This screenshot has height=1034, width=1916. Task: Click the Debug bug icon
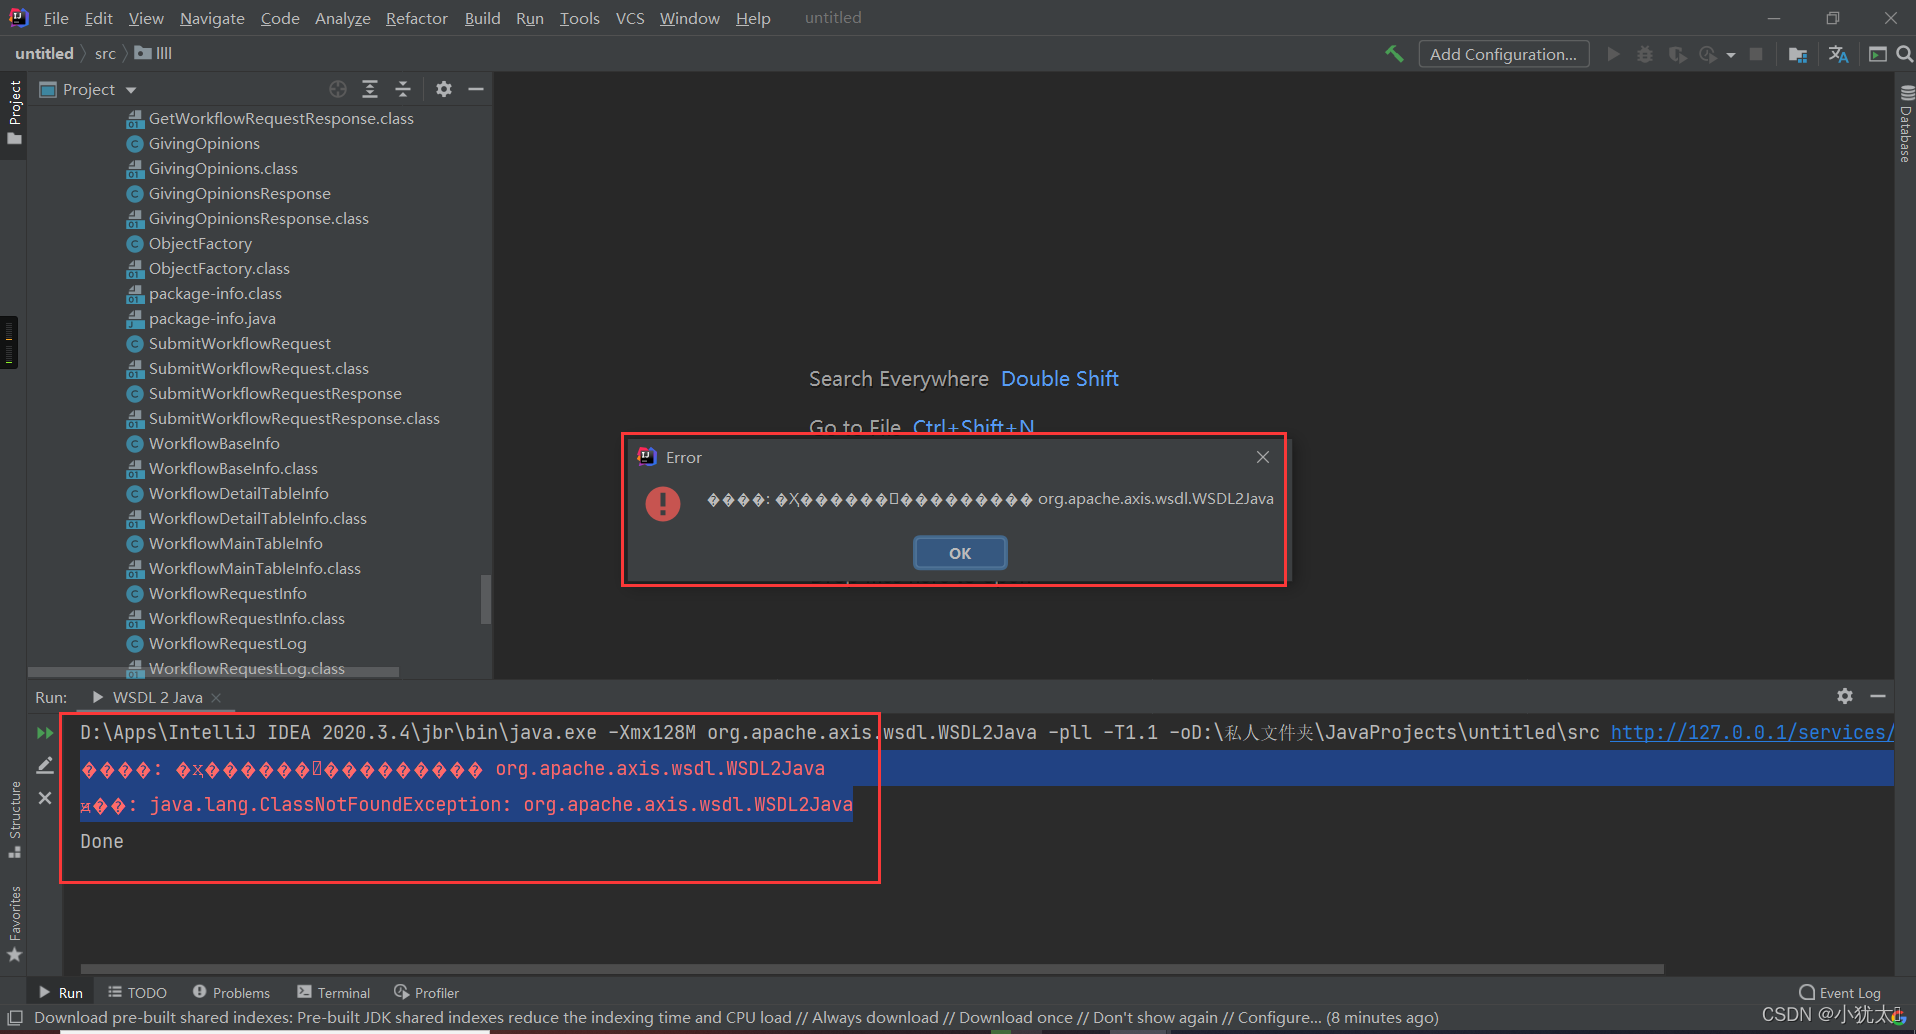[1645, 54]
